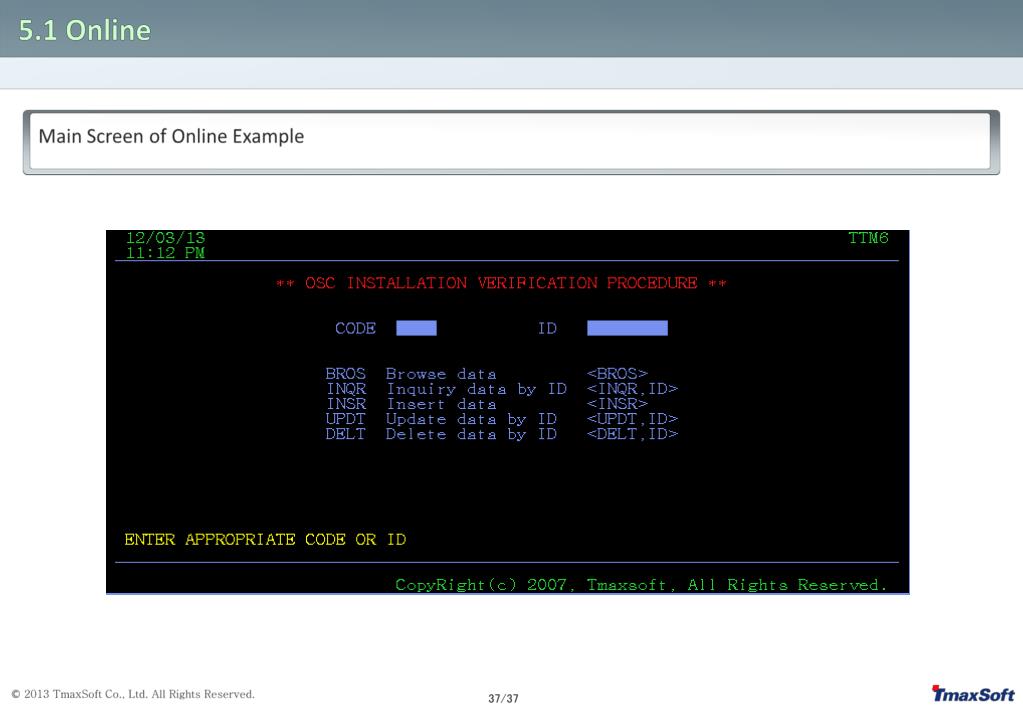Click the Browse data description
Image resolution: width=1023 pixels, height=708 pixels.
[x=441, y=374]
